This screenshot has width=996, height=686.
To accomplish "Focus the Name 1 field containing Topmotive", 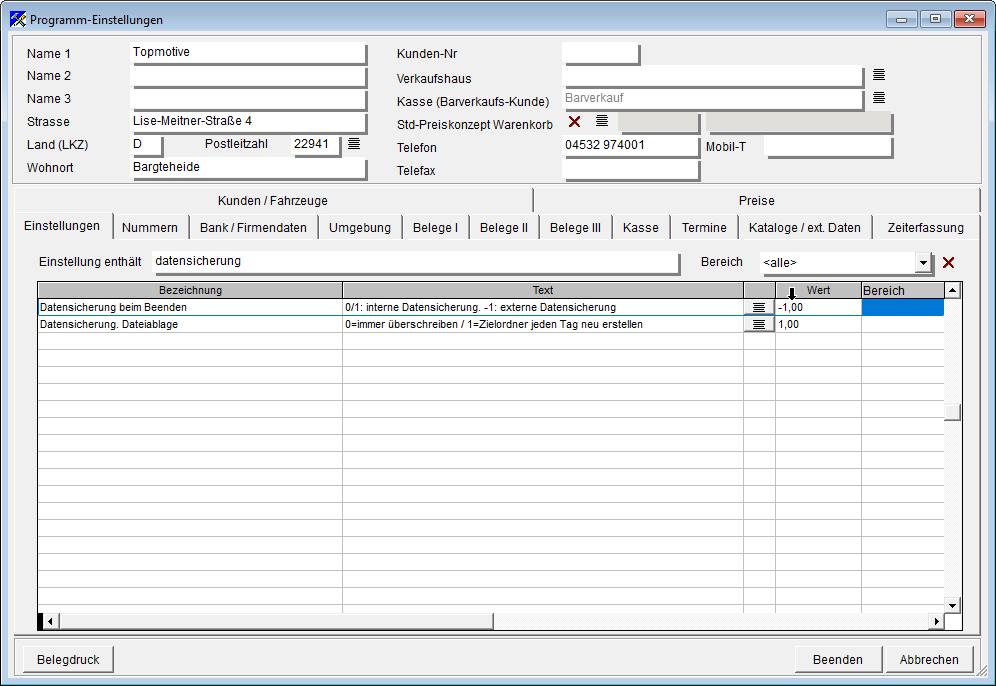I will coord(248,53).
